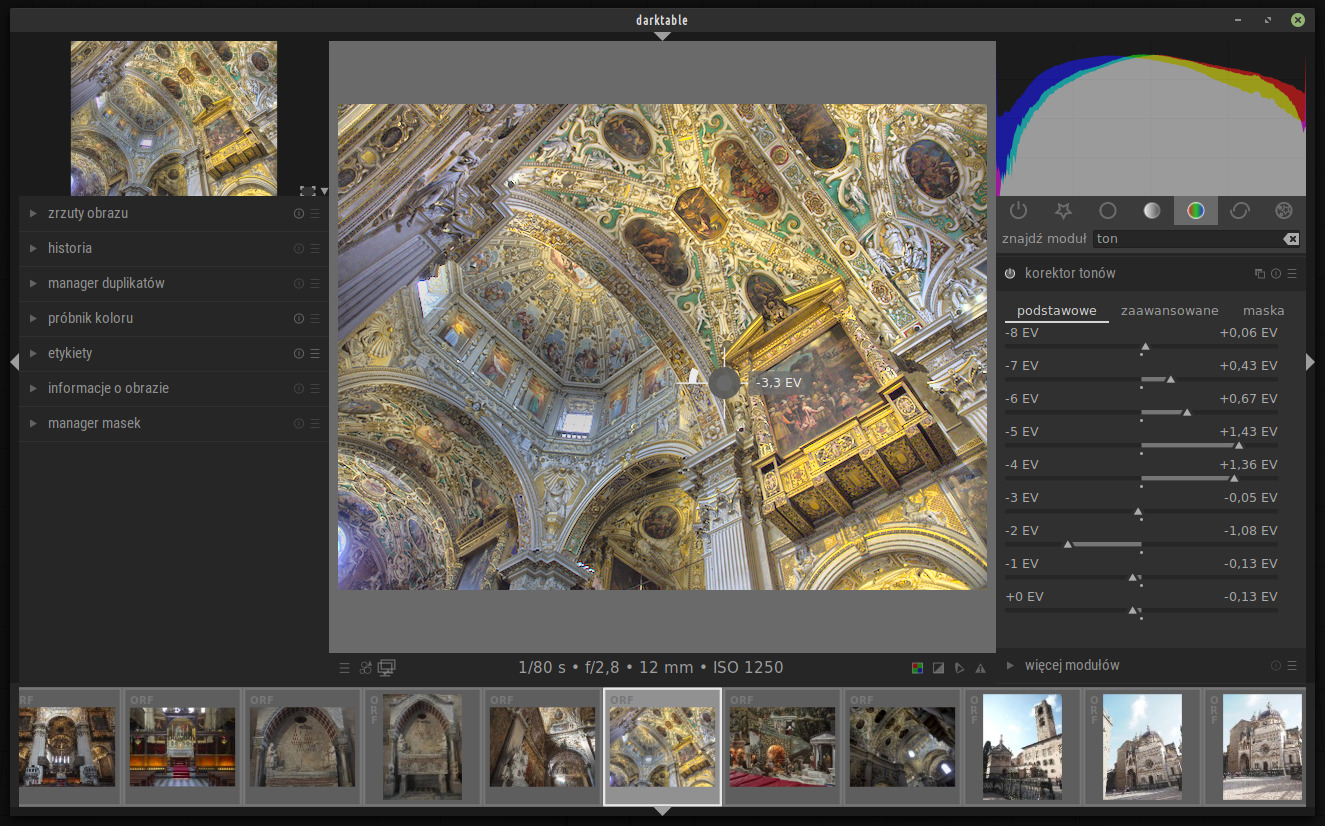Reset korektor tonów module parameters
The width and height of the screenshot is (1325, 826).
pos(1276,274)
